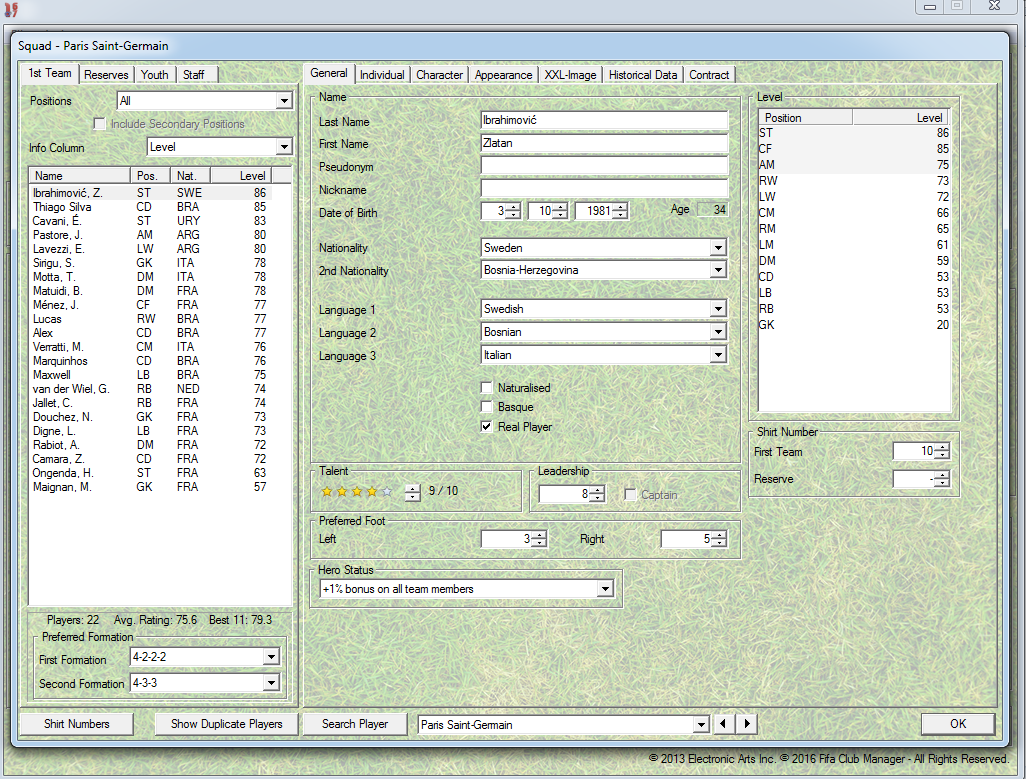Confirm with the OK button
Image resolution: width=1026 pixels, height=779 pixels.
tap(958, 723)
